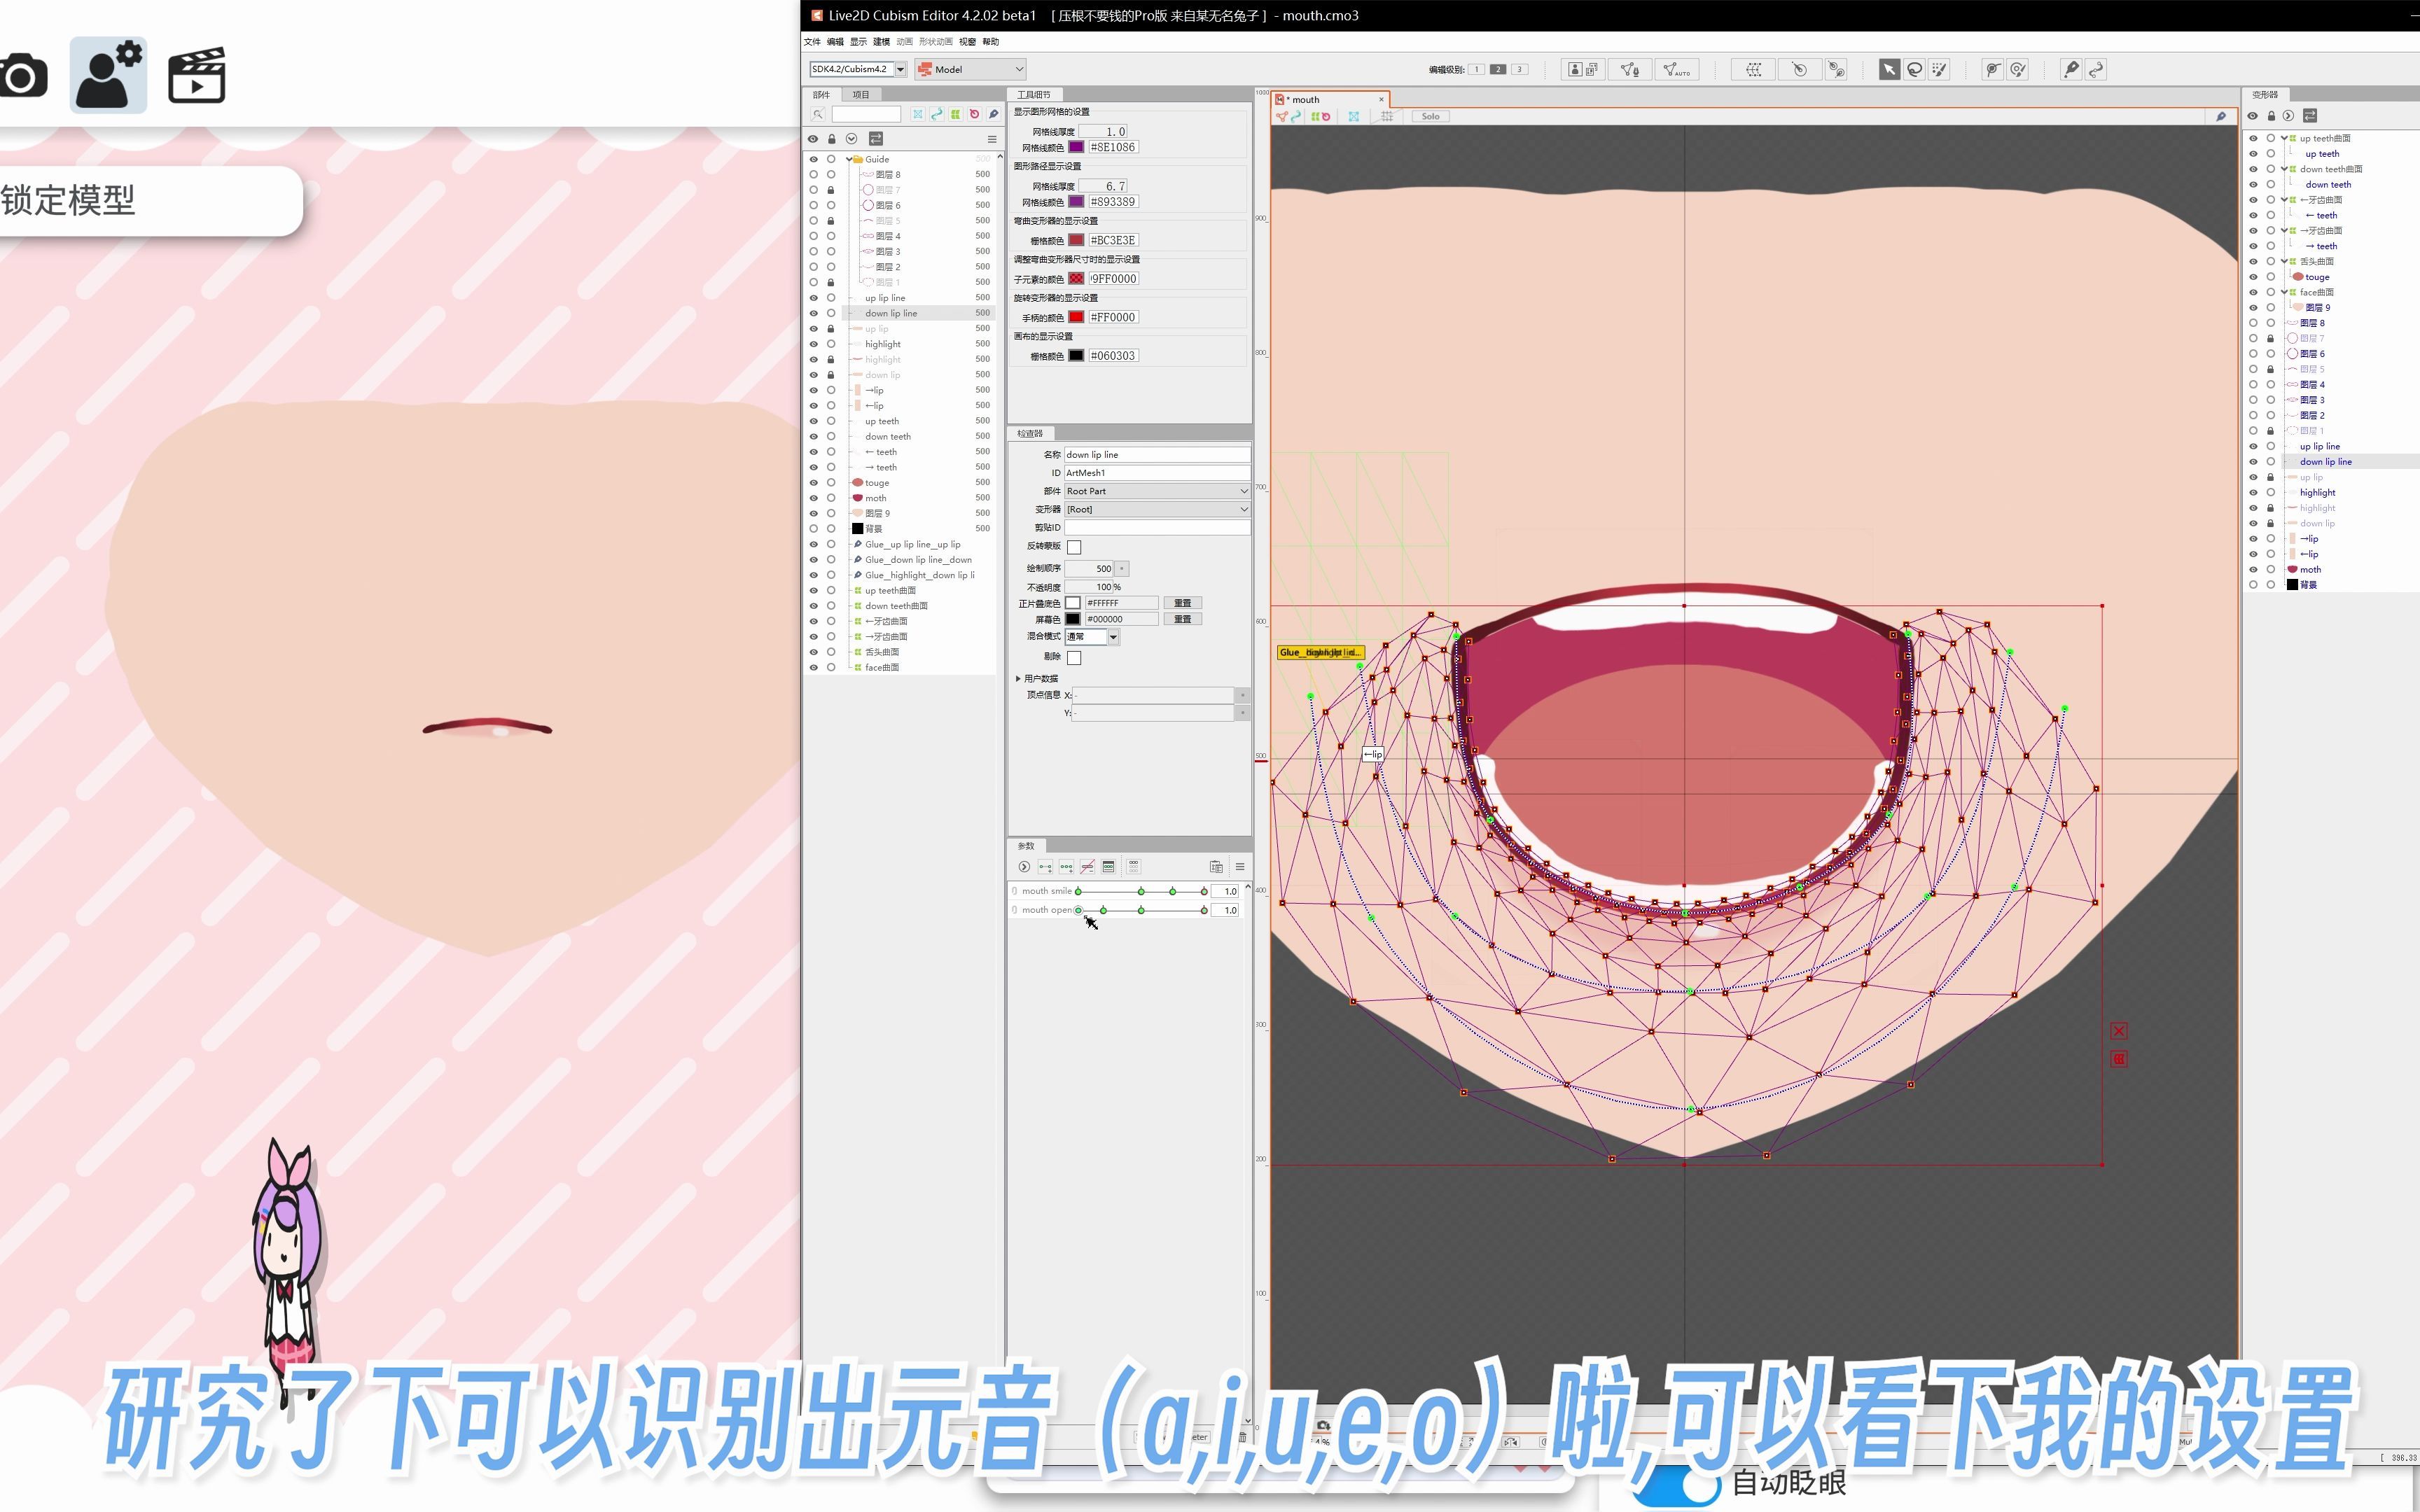This screenshot has height=1512, width=2420.
Task: Collapse the Guide folder in parts list
Action: [x=849, y=159]
